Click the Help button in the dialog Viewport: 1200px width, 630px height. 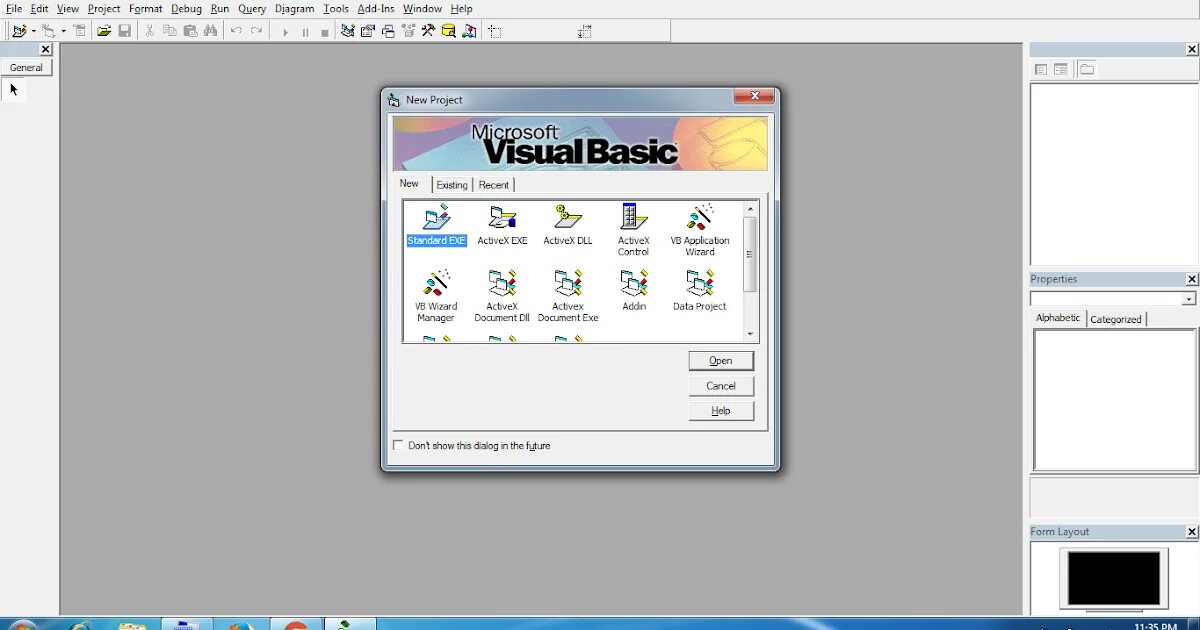721,411
